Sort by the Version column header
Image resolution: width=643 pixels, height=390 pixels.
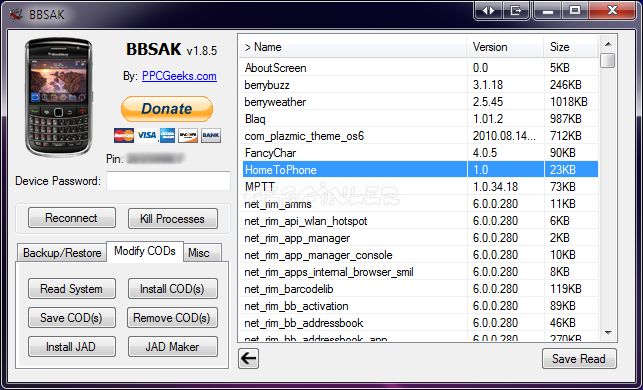pyautogui.click(x=505, y=47)
